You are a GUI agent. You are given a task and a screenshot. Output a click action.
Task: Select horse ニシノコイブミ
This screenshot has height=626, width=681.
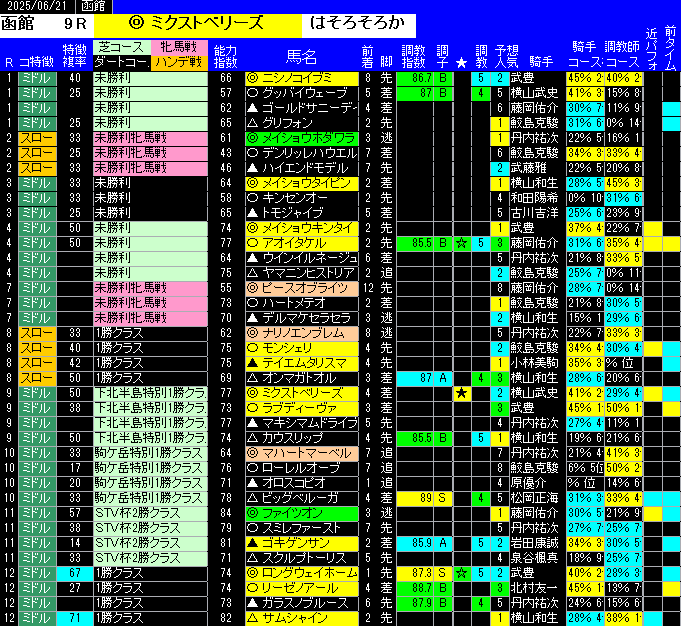point(302,78)
